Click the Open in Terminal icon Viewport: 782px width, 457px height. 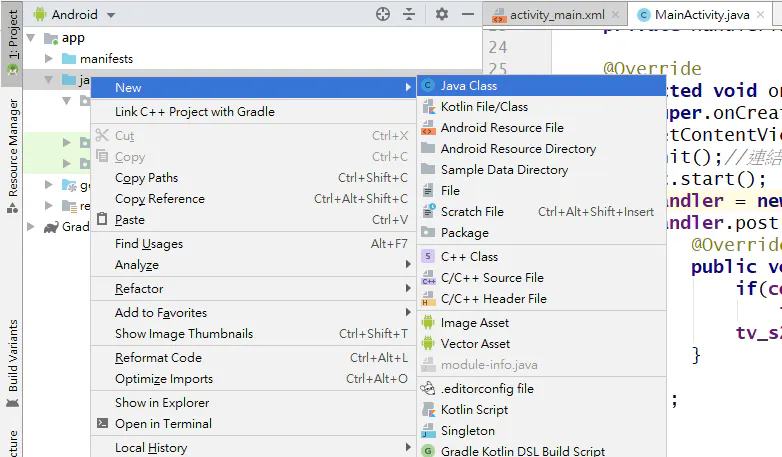[102, 423]
